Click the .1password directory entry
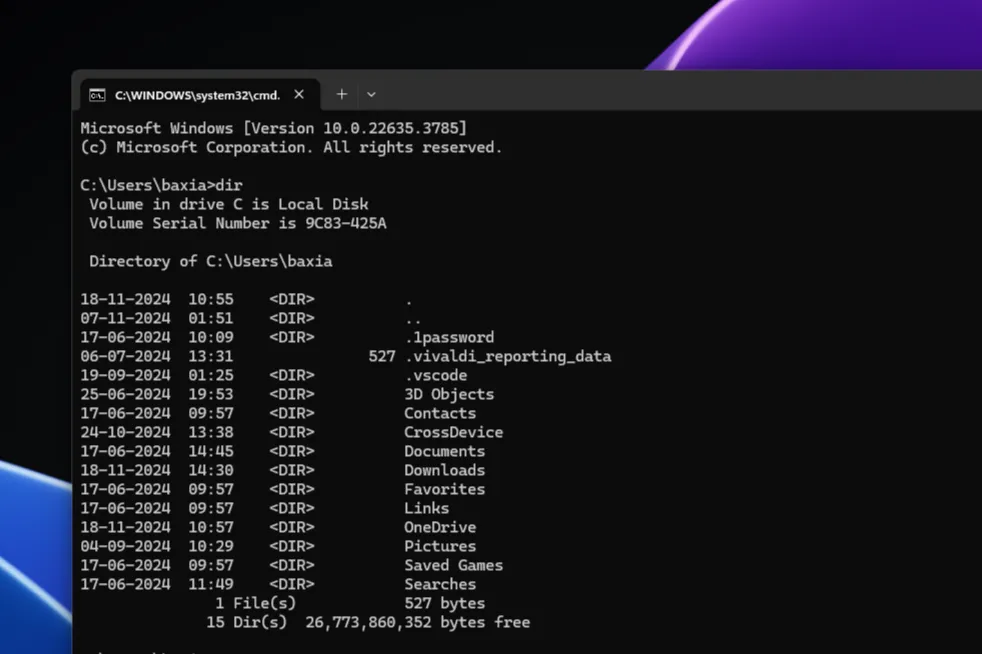 coord(449,338)
